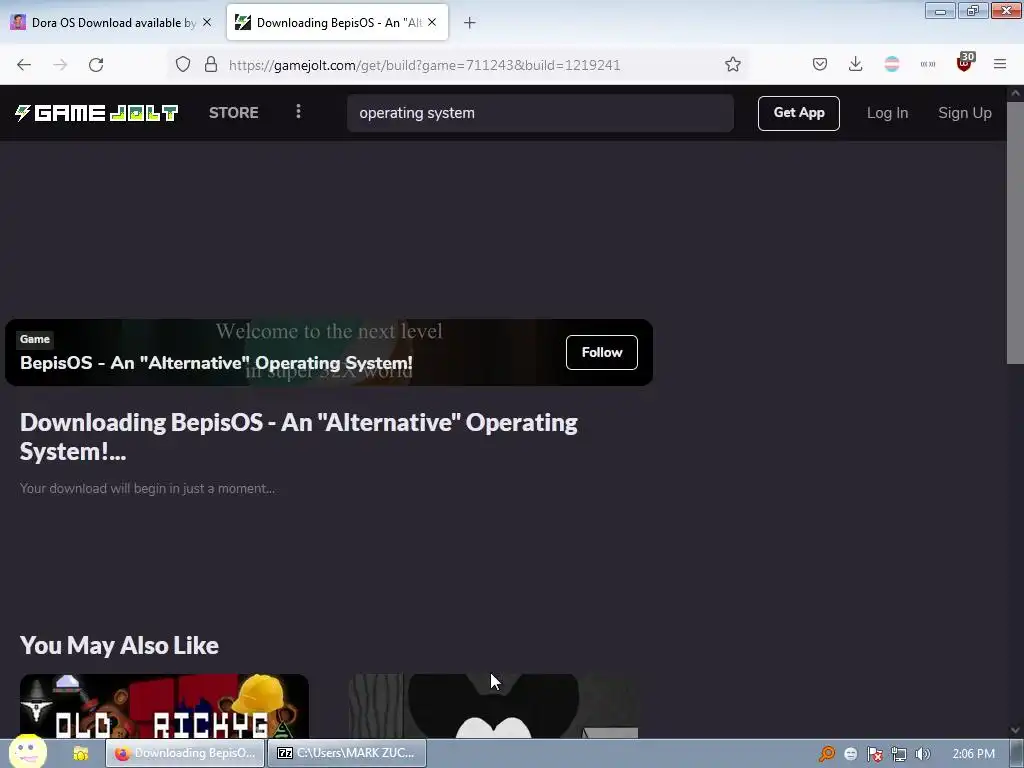Click the page vertical scrollbar thumb
The height and width of the screenshot is (768, 1024).
coord(1015,232)
